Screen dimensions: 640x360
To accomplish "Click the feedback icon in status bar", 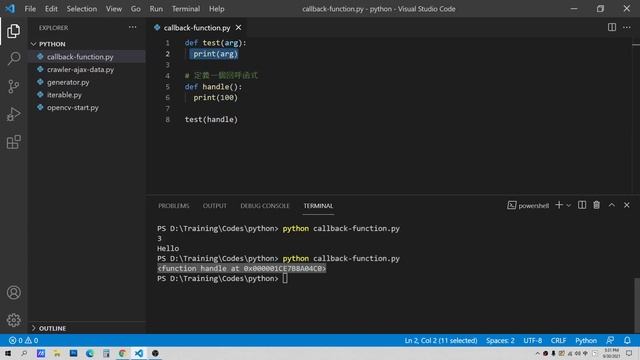I will pyautogui.click(x=610, y=340).
